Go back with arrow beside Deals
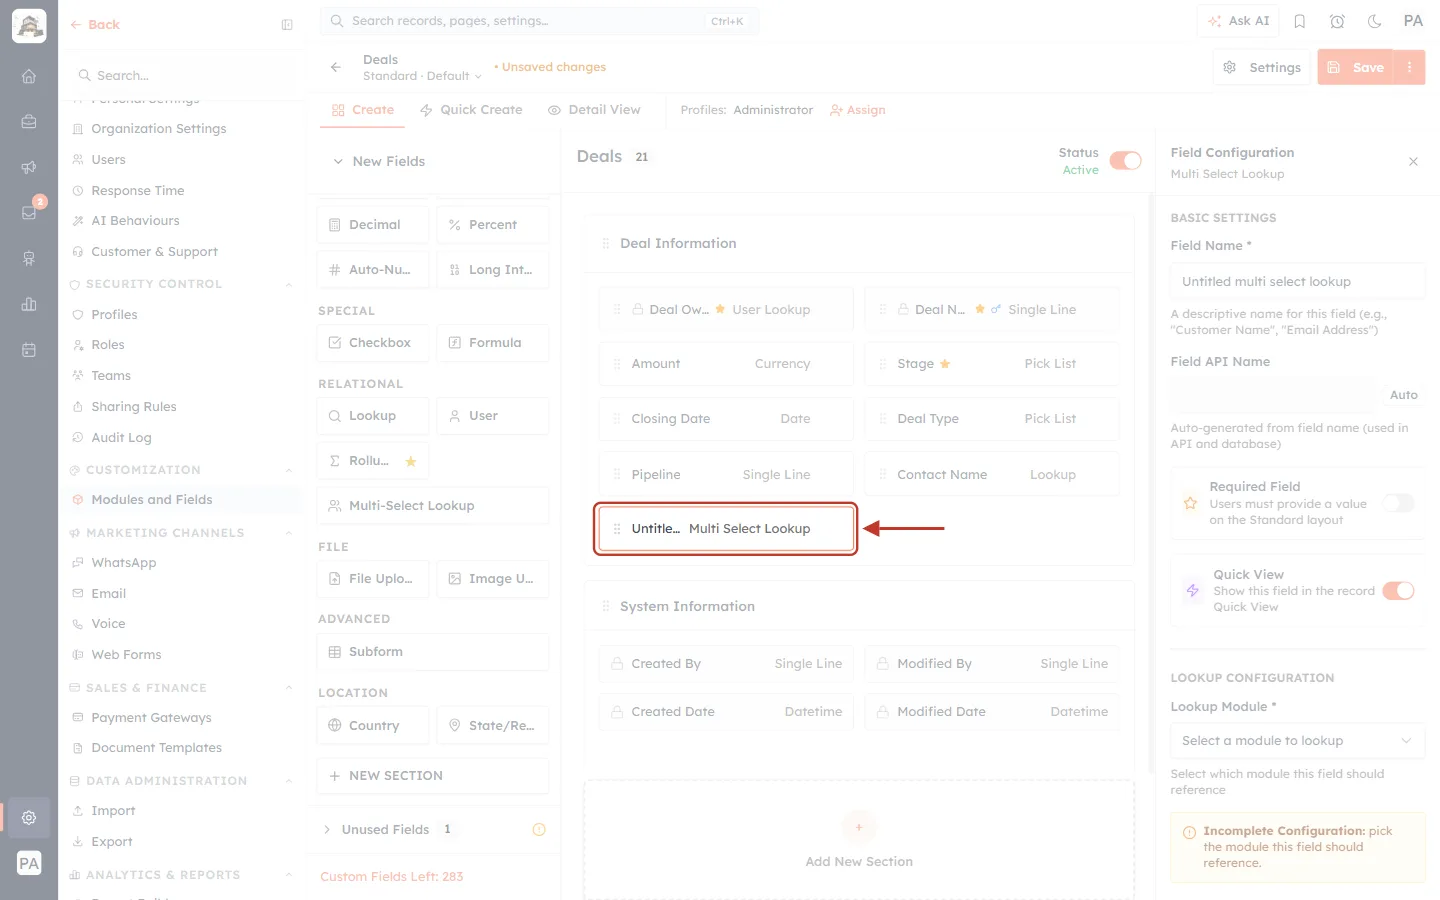1440x900 pixels. point(336,67)
